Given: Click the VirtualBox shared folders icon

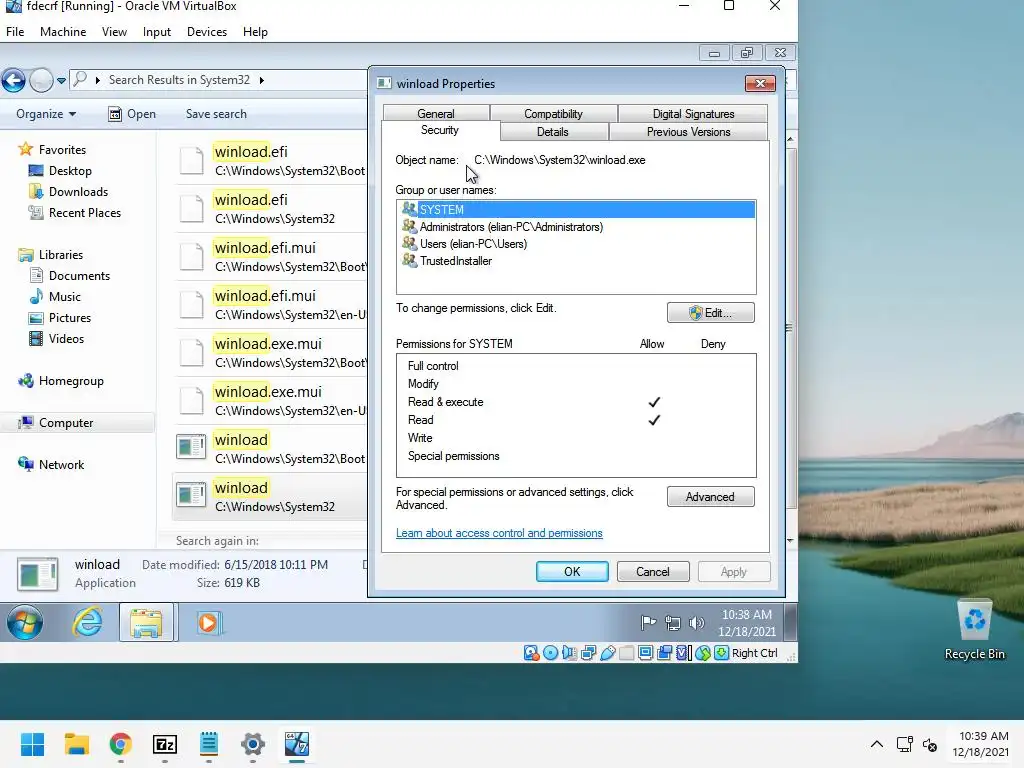Looking at the screenshot, I should click(x=626, y=653).
